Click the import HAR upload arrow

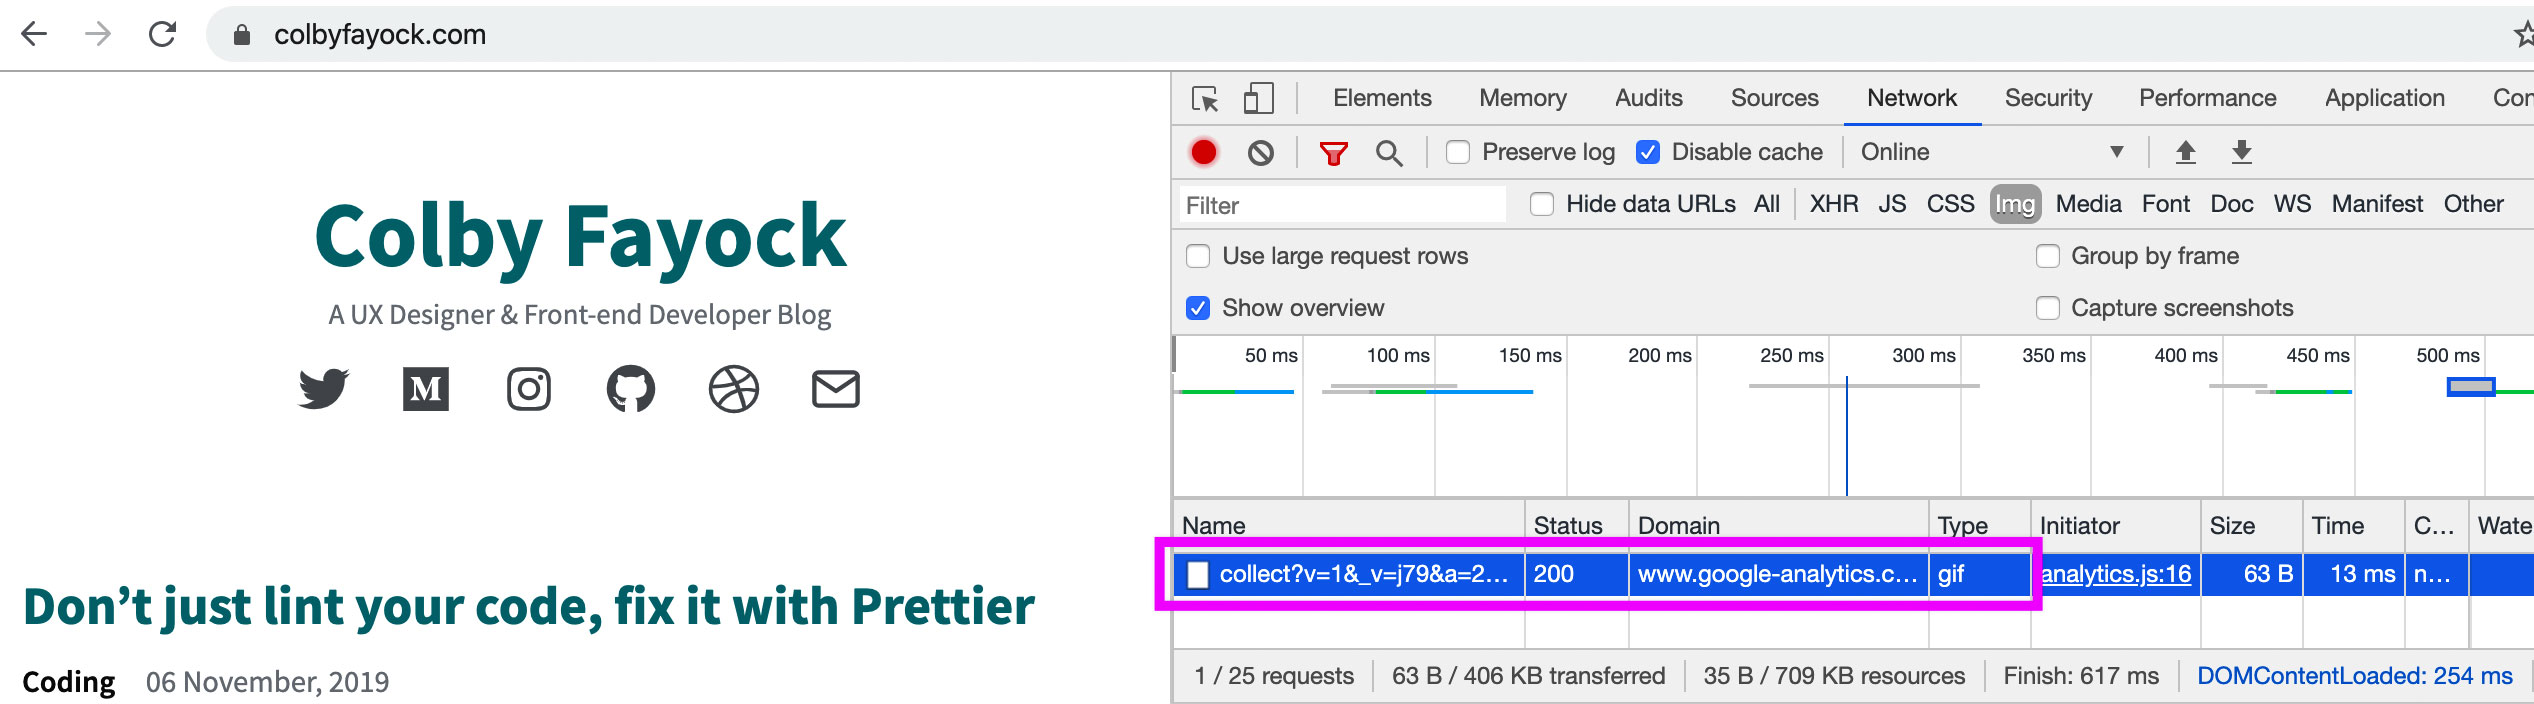click(2185, 152)
